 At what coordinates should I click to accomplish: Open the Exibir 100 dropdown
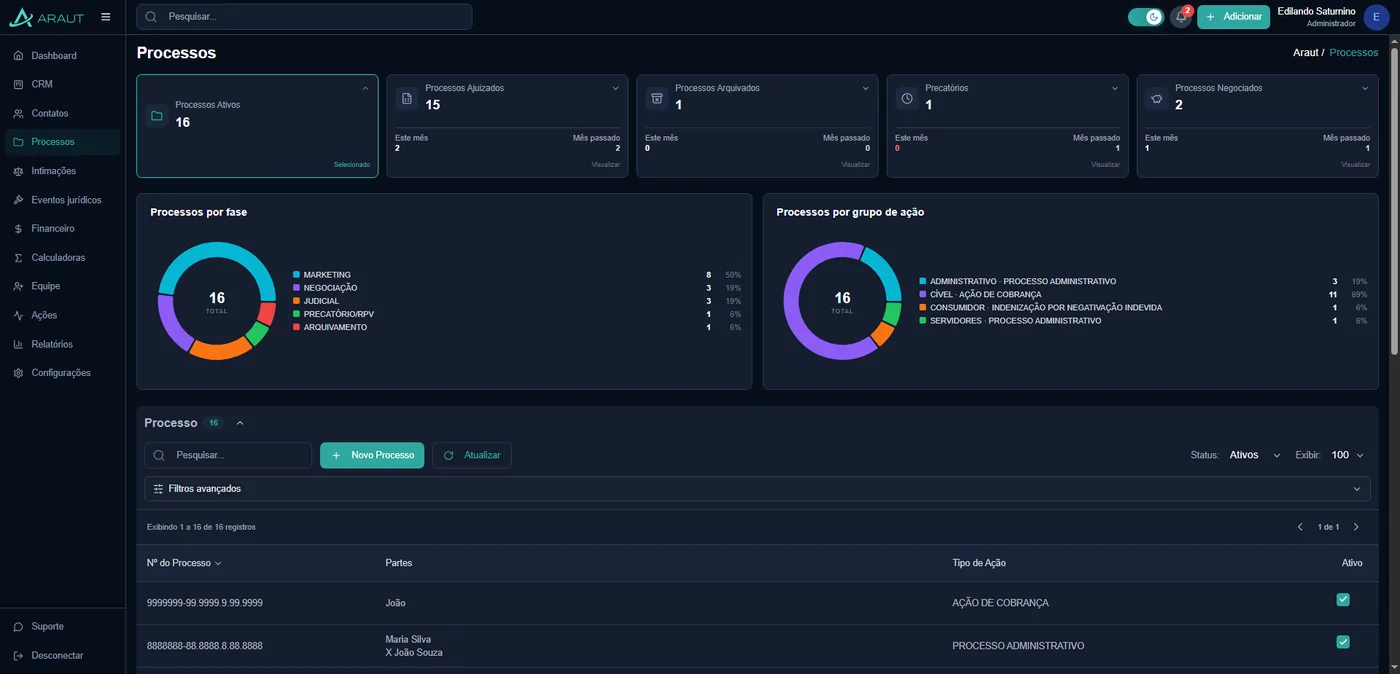tap(1349, 455)
